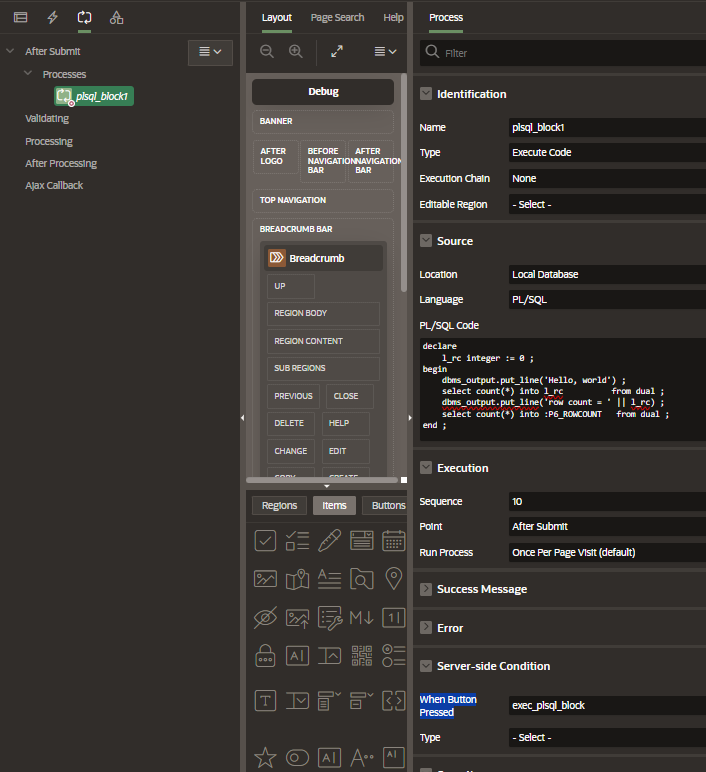This screenshot has width=706, height=772.
Task: Zoom in the layout view
Action: click(x=295, y=52)
